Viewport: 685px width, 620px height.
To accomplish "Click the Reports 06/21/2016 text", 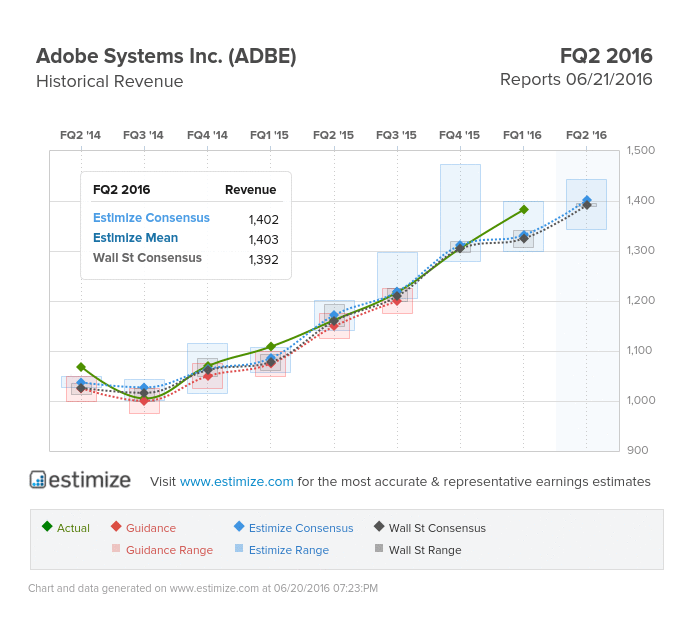I will (576, 80).
